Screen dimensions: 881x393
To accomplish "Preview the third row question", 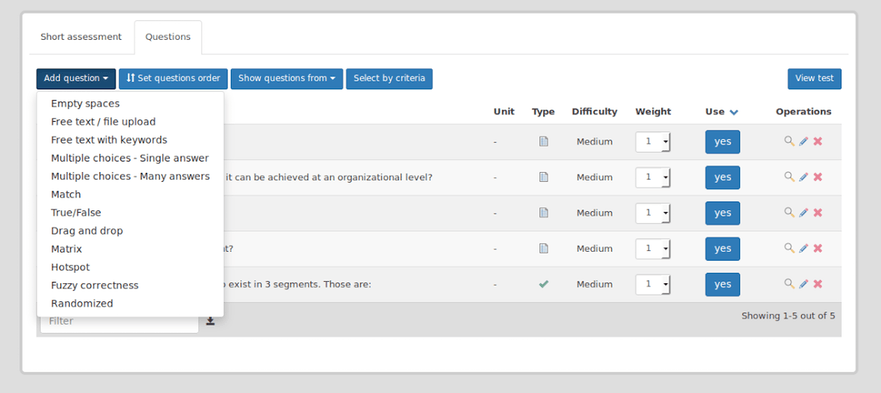I will [789, 213].
